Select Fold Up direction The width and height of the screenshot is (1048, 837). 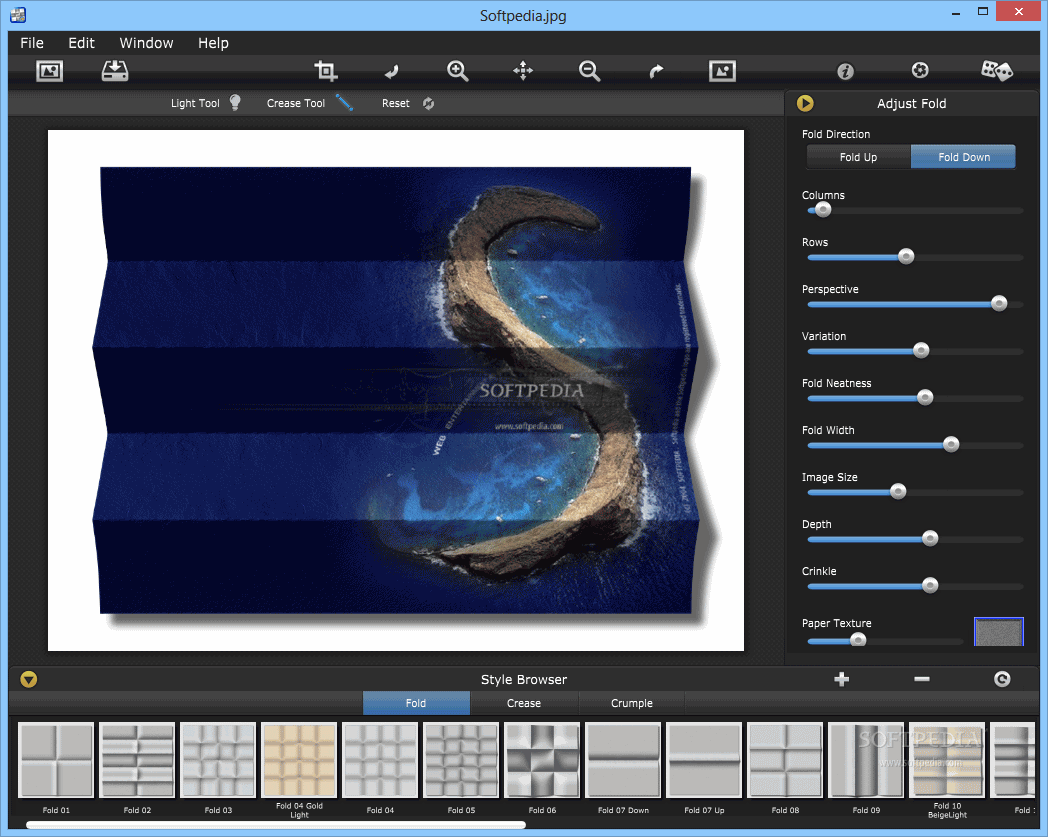coord(858,157)
